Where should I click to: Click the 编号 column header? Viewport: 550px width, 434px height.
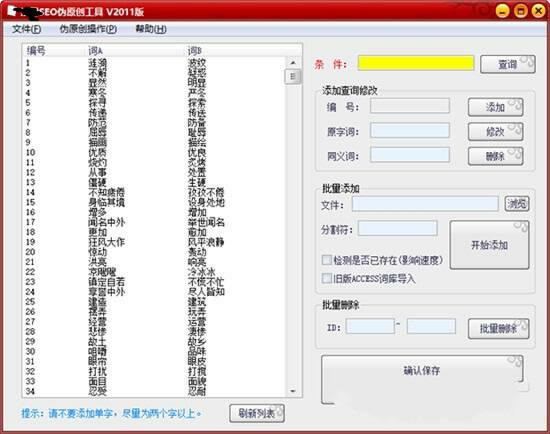(36, 51)
